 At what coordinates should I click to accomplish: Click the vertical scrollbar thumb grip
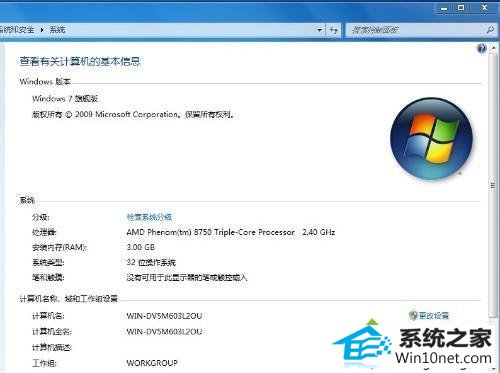coord(493,185)
